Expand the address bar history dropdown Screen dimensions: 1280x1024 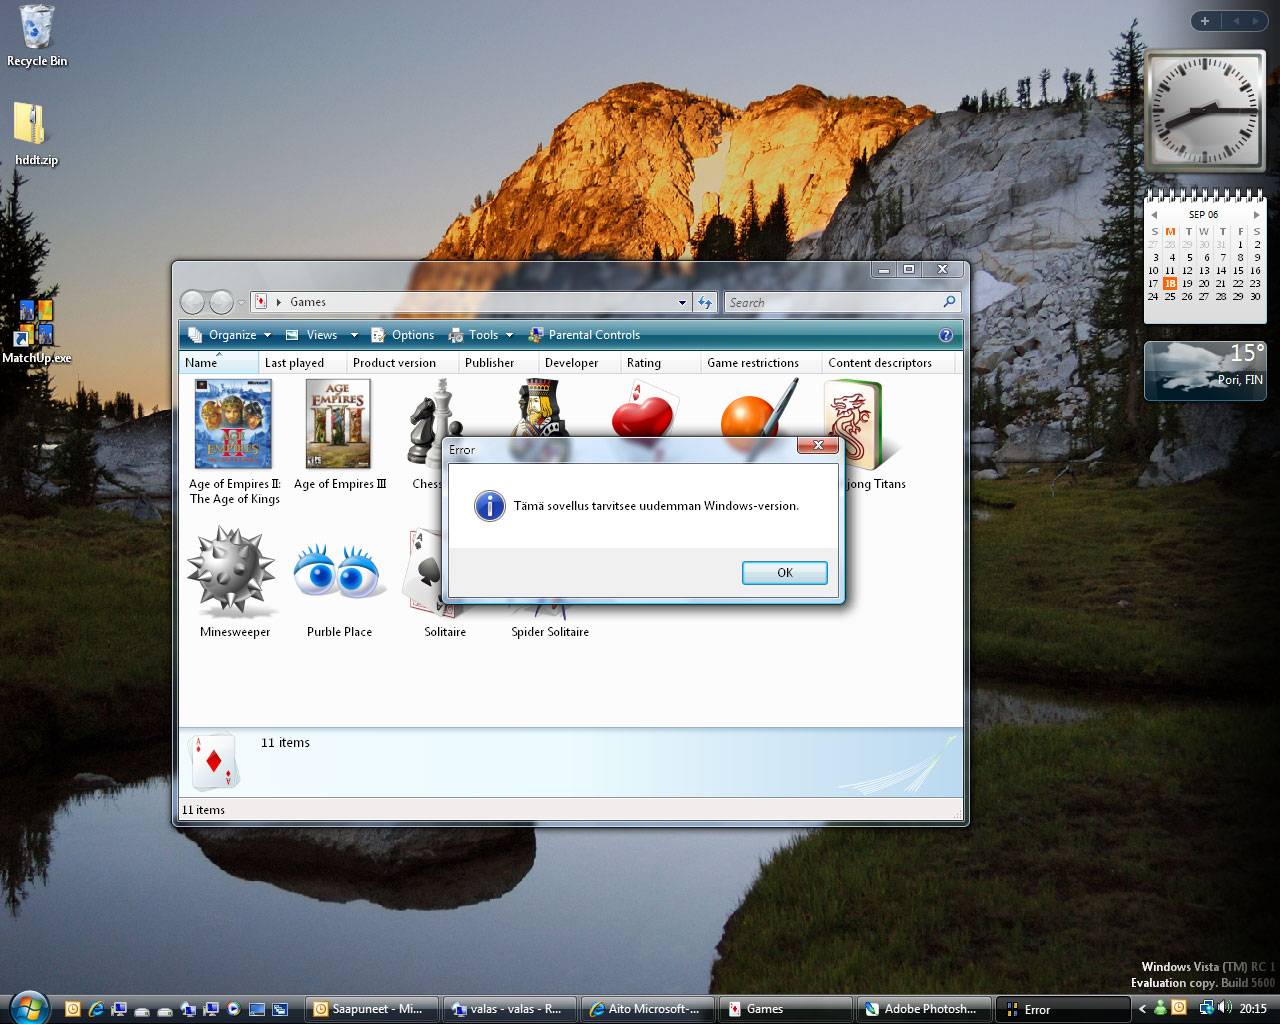(x=682, y=302)
